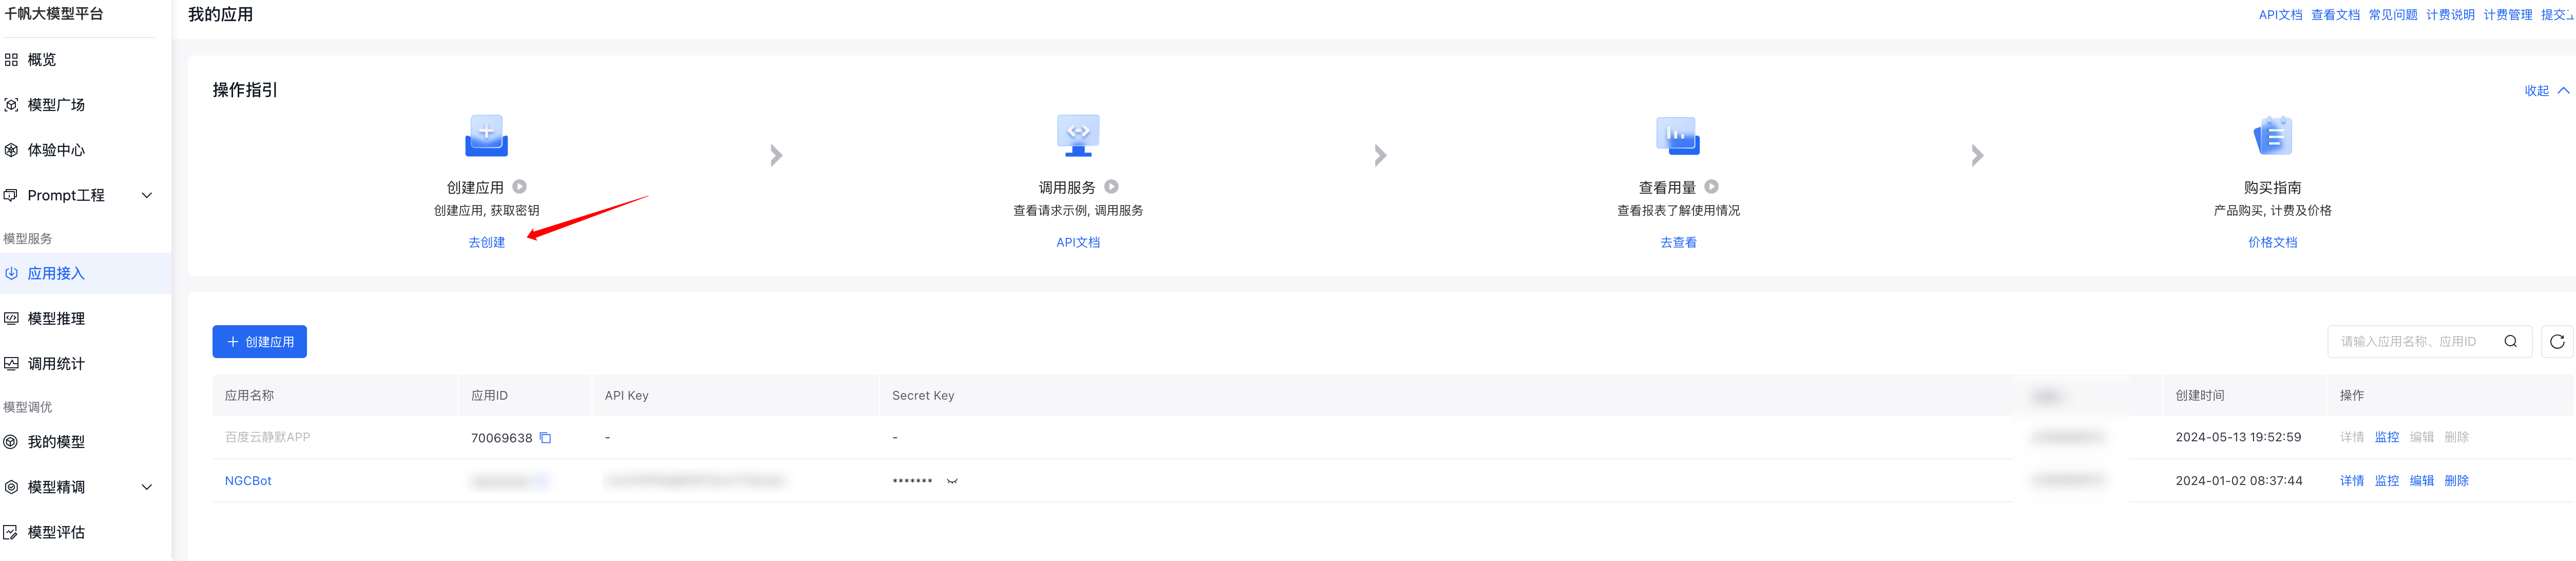Reveal the NGCBot Secret Key
Image resolution: width=2576 pixels, height=561 pixels.
[952, 481]
